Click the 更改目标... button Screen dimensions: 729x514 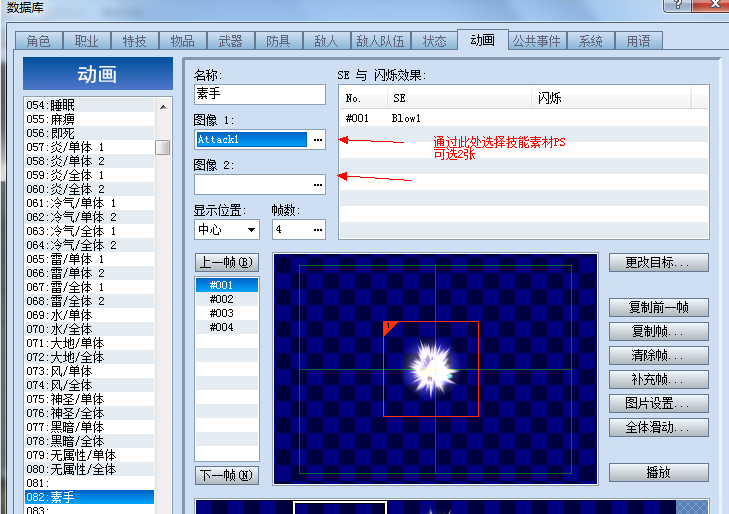659,263
